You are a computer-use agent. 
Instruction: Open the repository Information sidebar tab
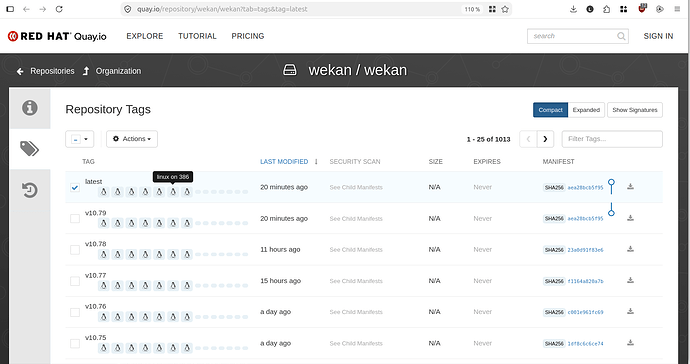pos(30,108)
